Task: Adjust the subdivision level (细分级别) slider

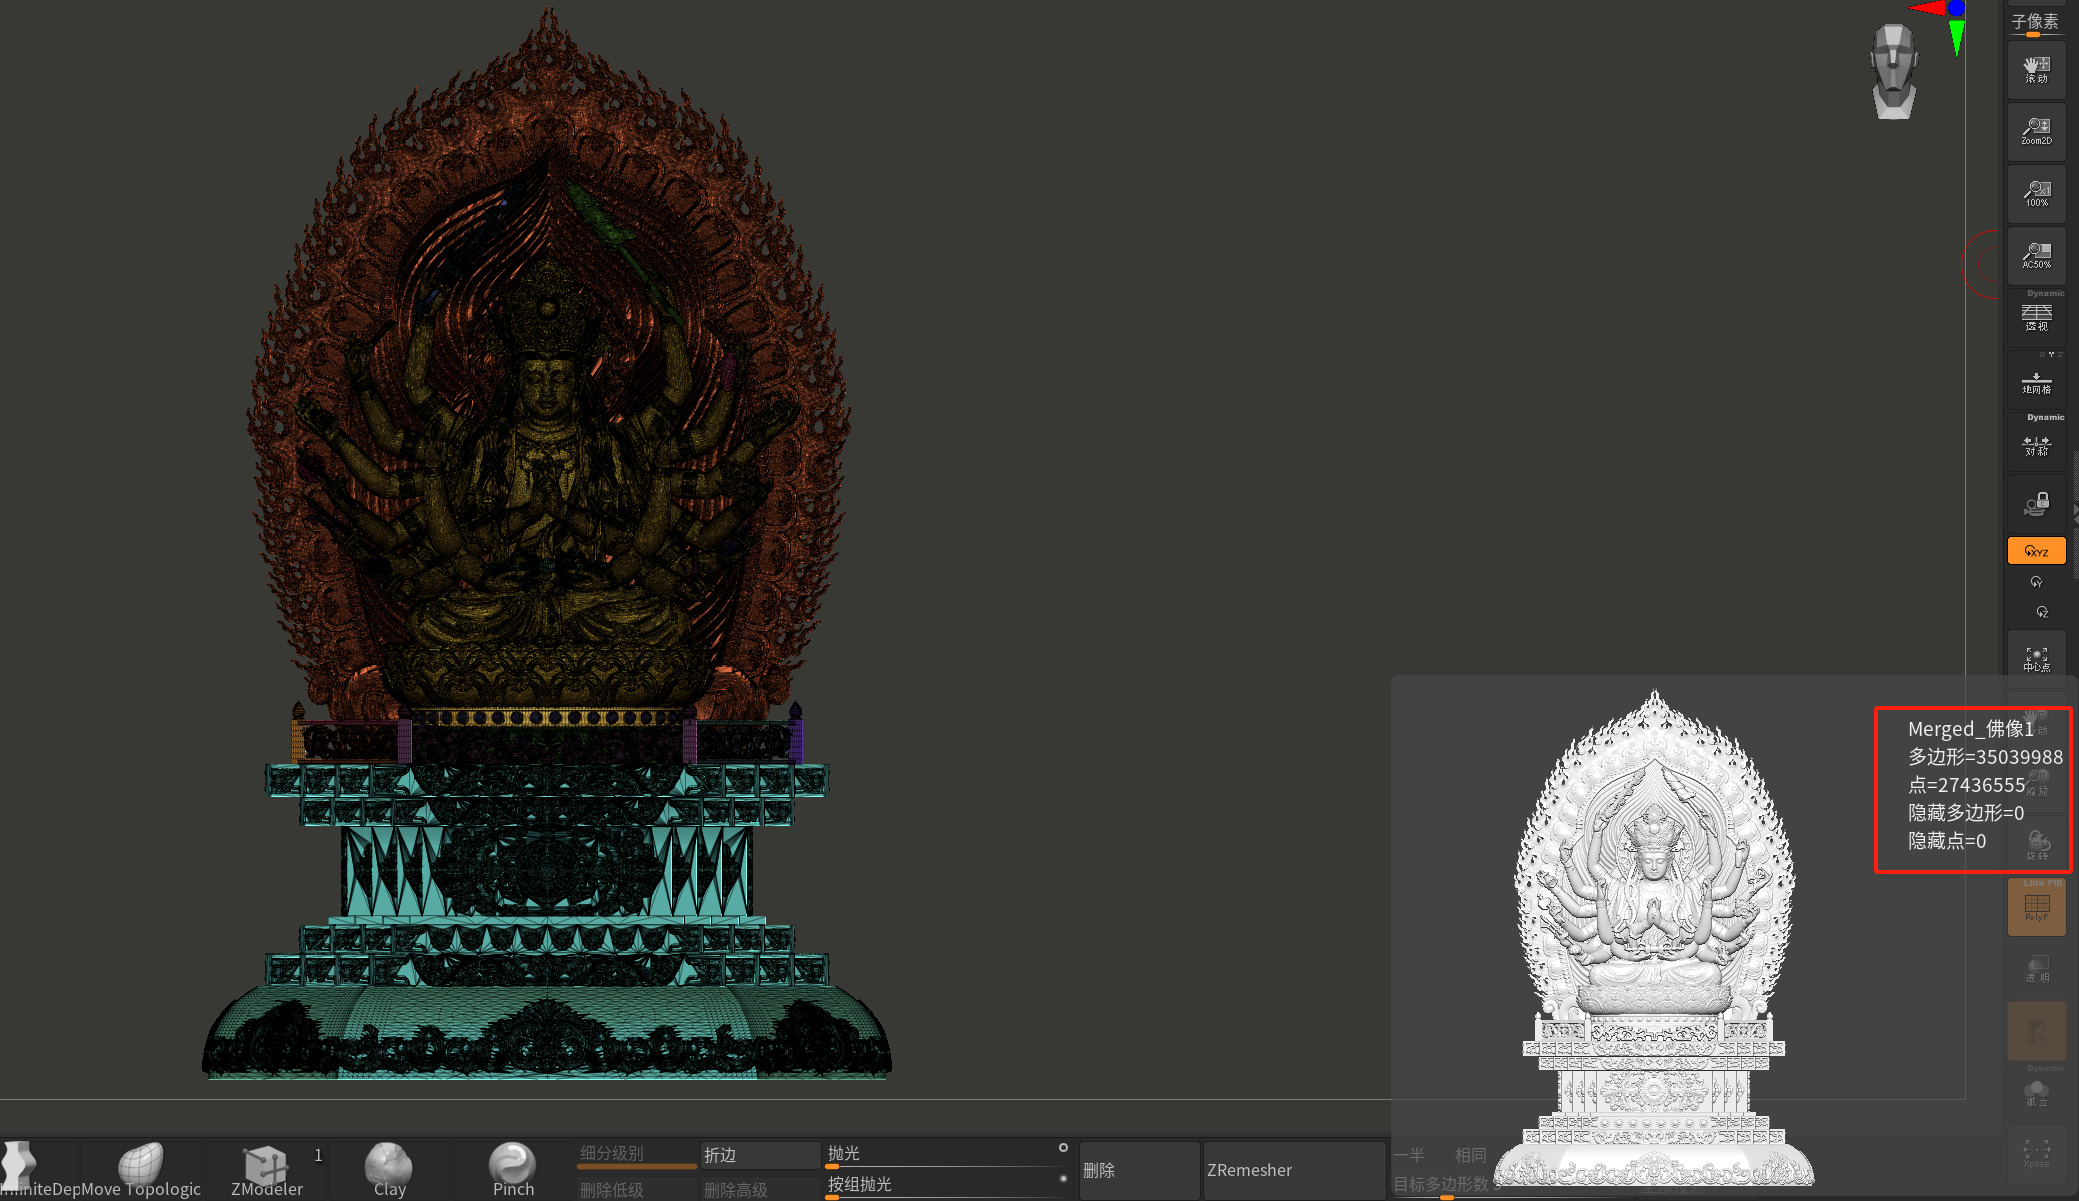Action: 636,1155
